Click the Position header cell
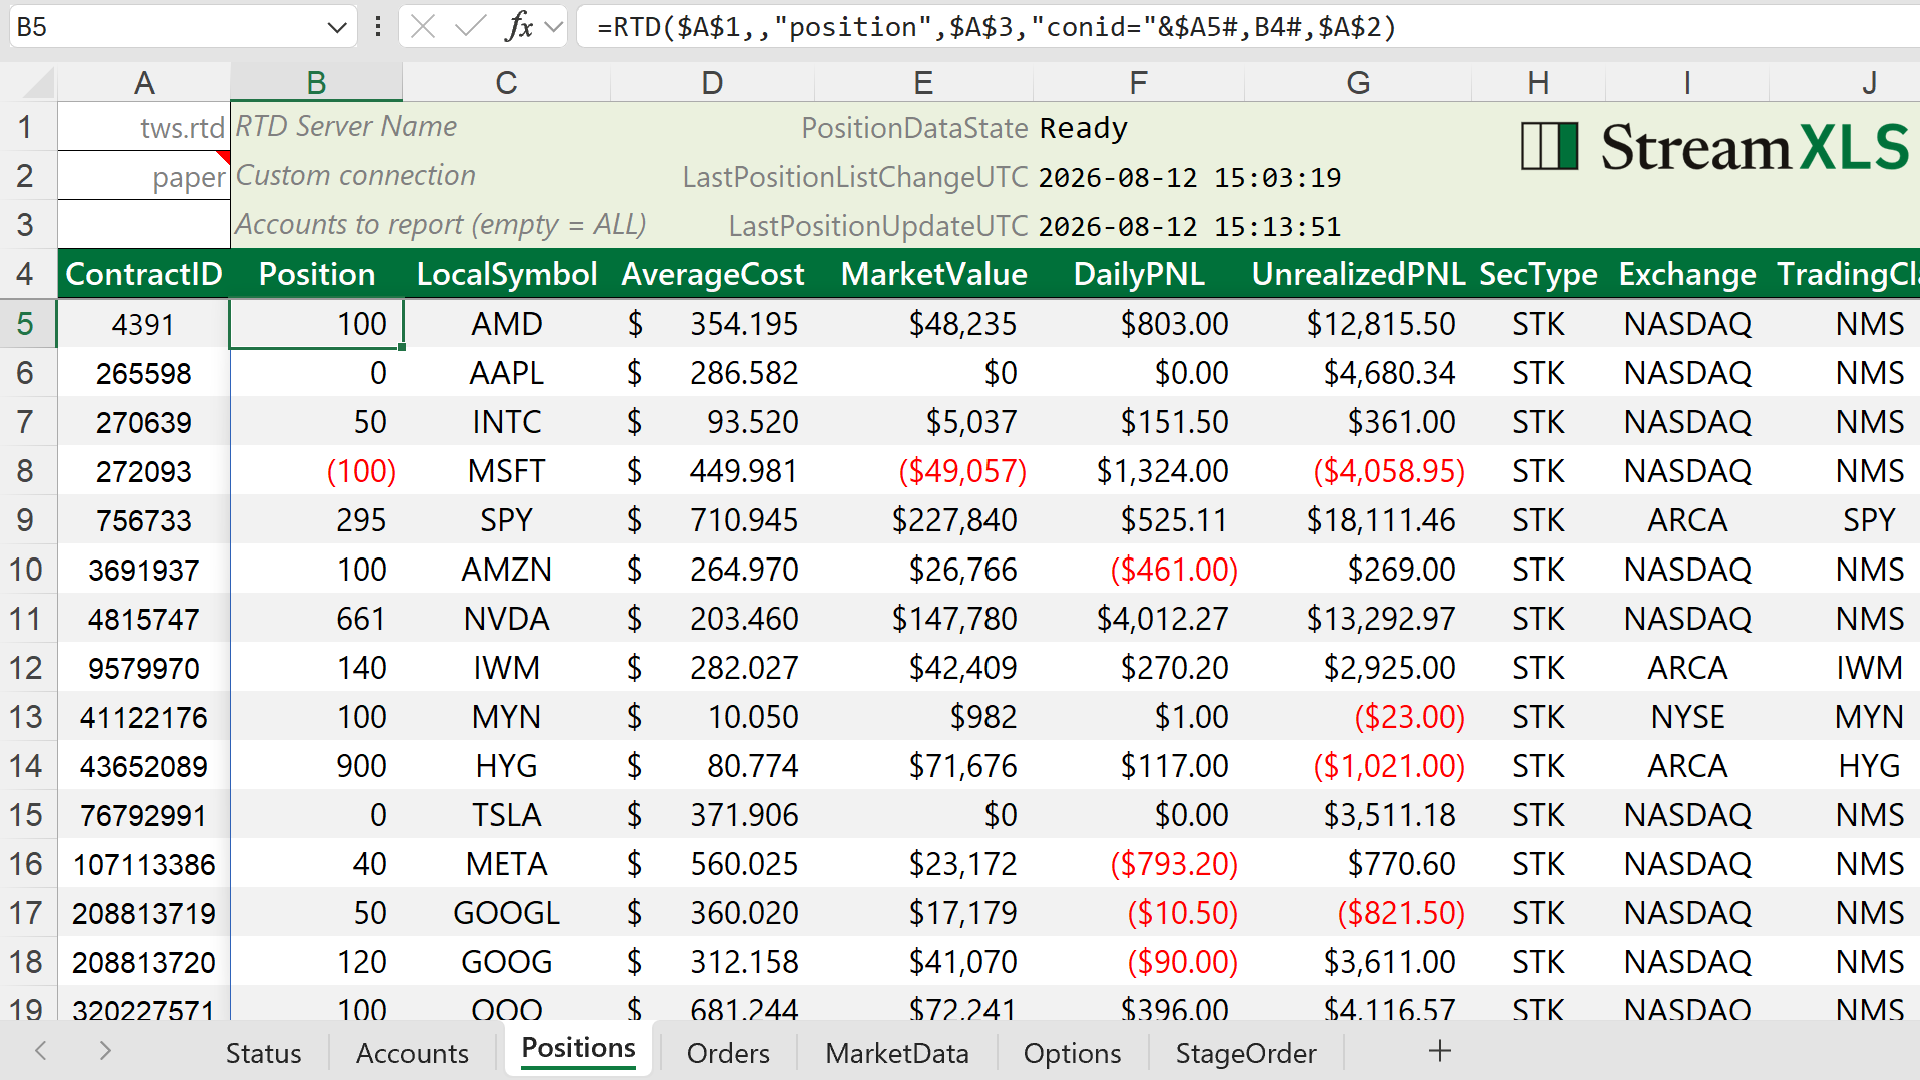 [316, 274]
